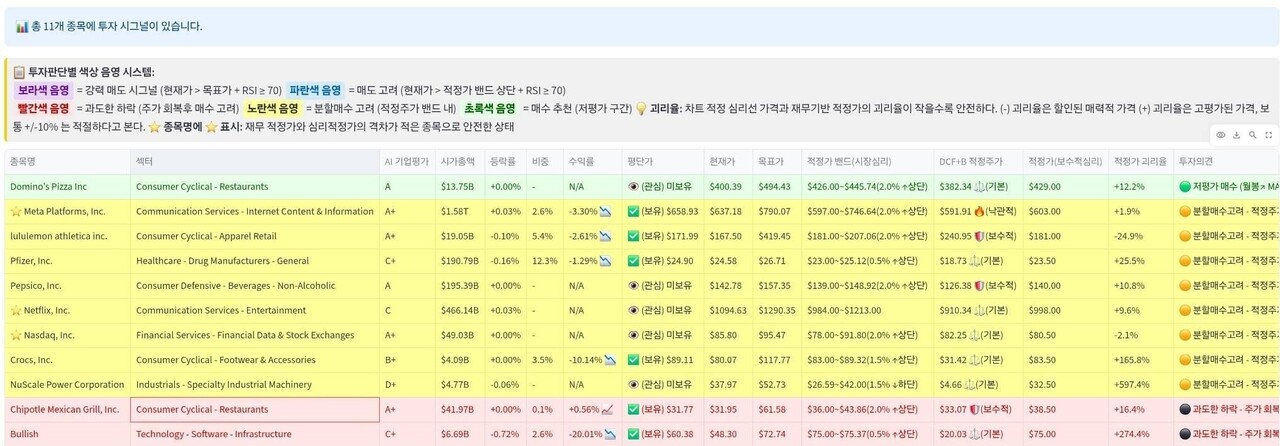Select the $190.79B market cap cell

pos(460,261)
